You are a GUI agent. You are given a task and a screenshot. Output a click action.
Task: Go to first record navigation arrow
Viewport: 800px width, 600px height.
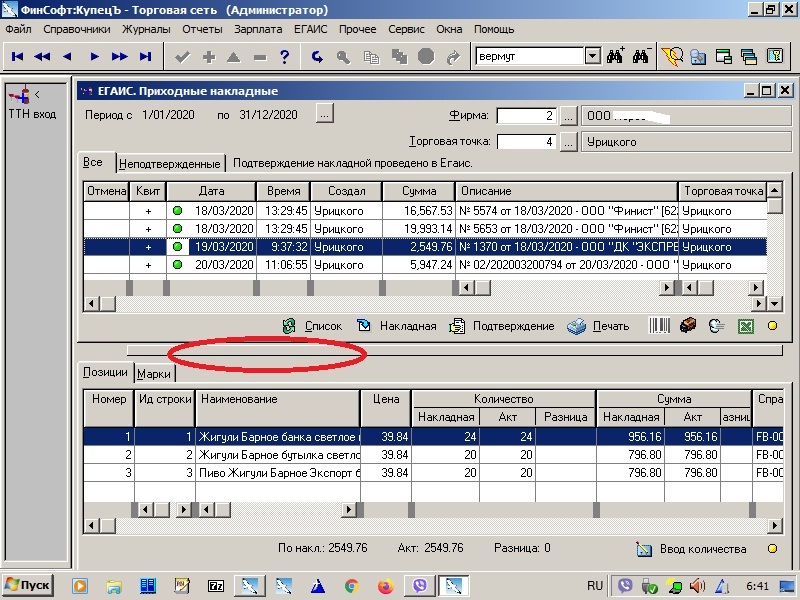pos(18,57)
